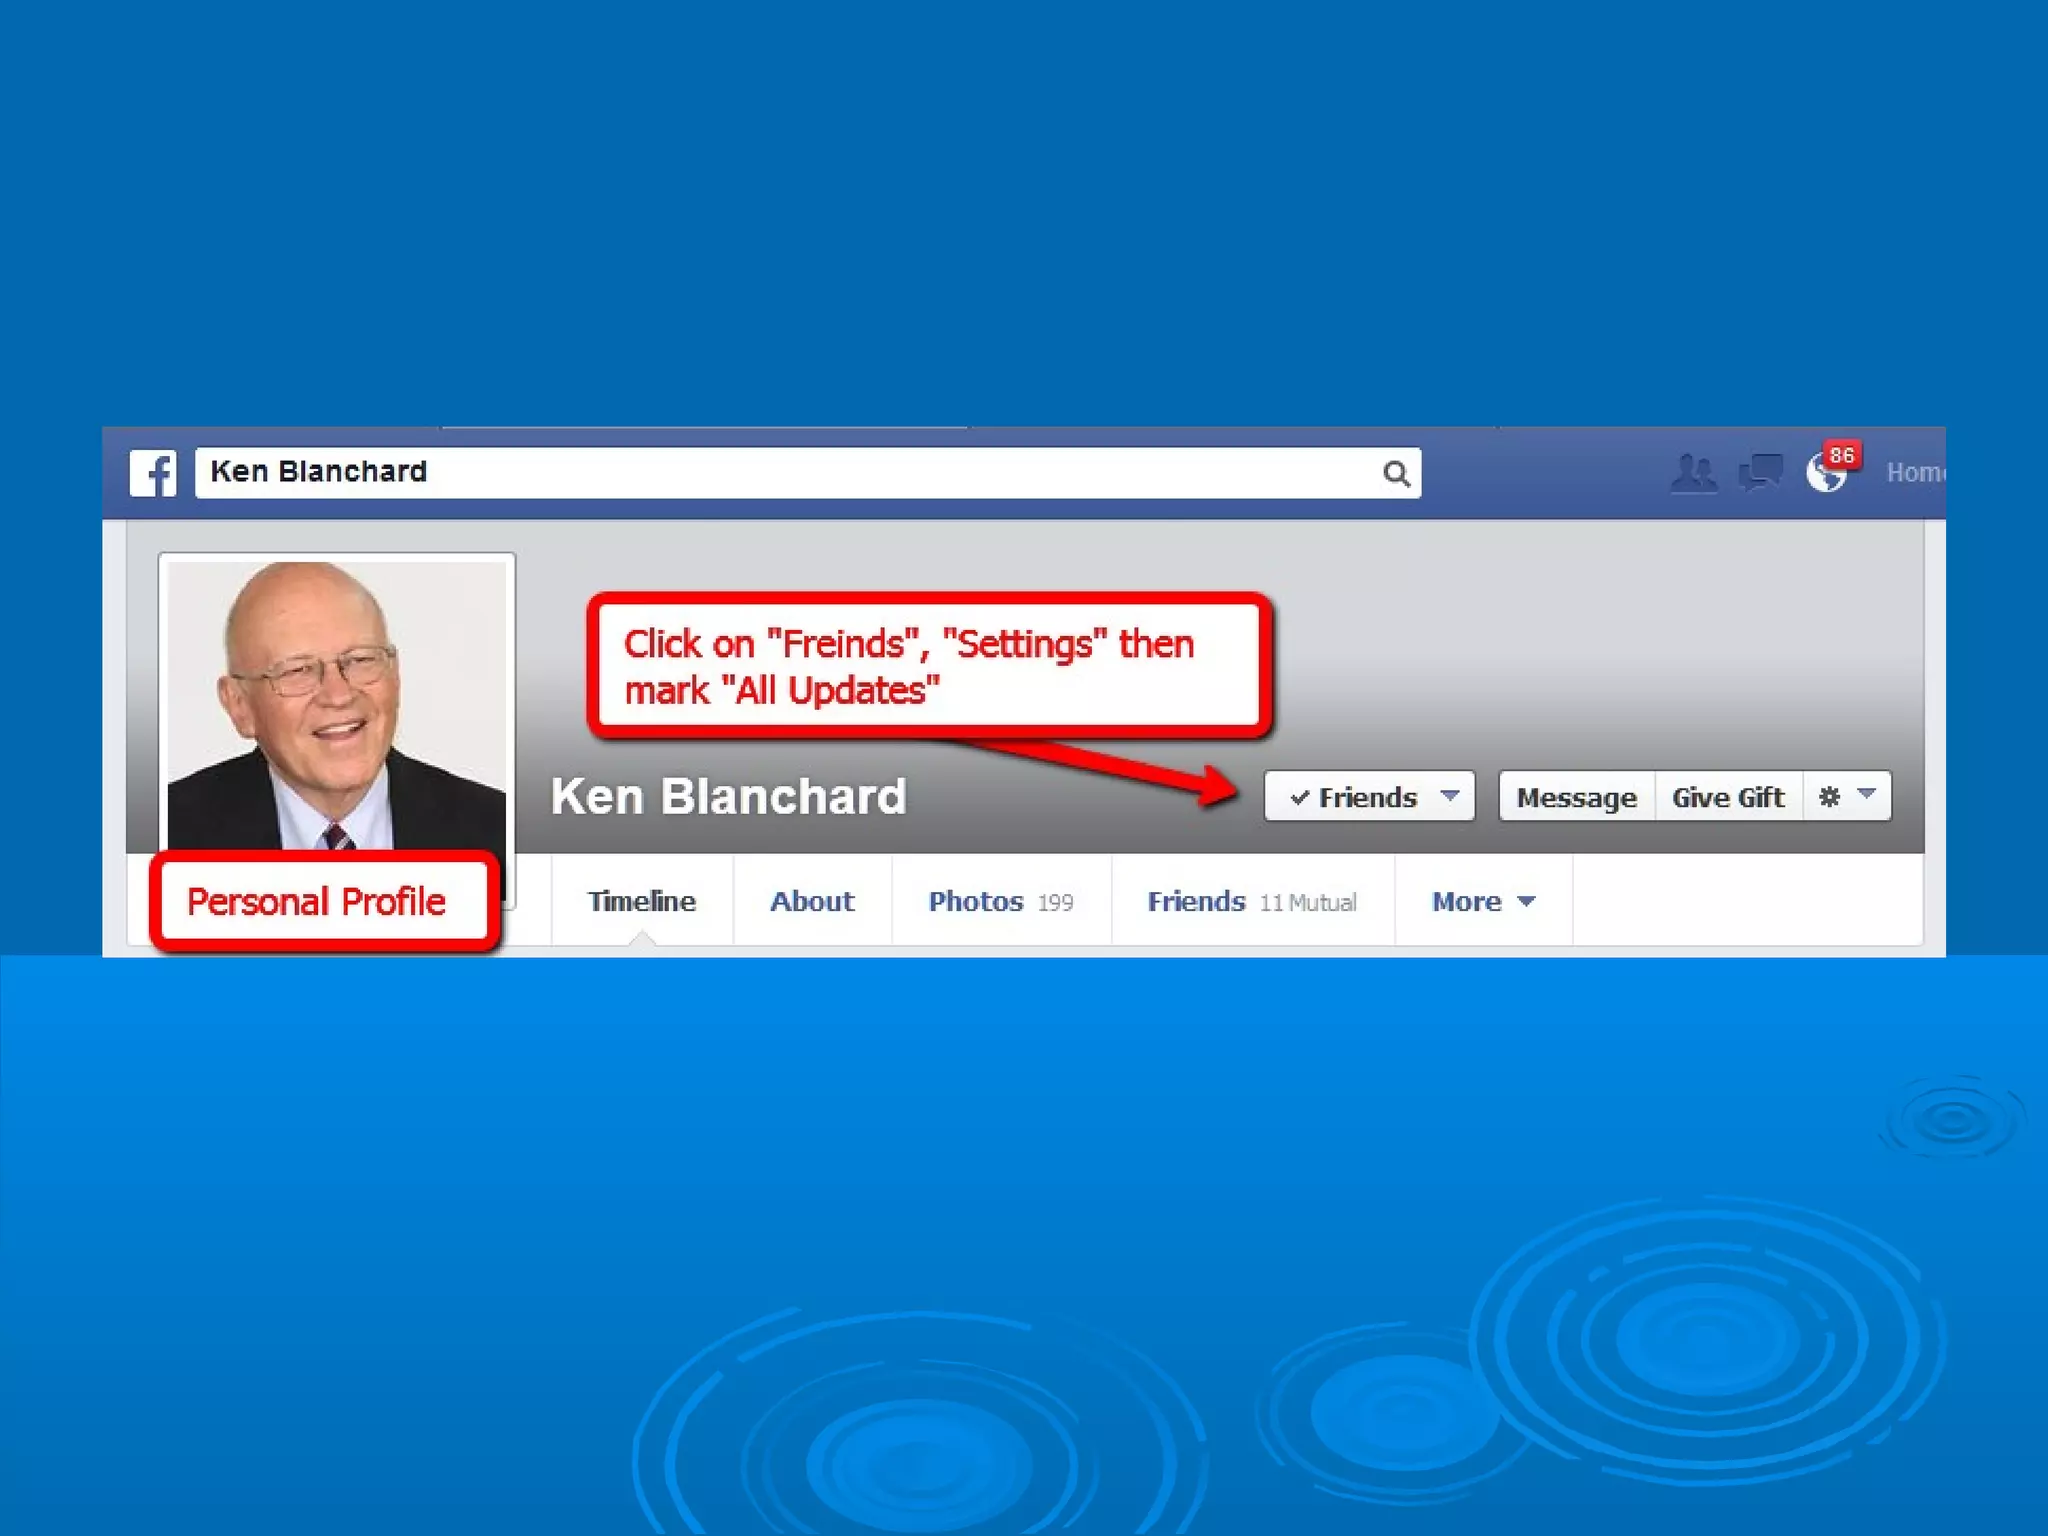Open the friend requests icon

[1693, 473]
